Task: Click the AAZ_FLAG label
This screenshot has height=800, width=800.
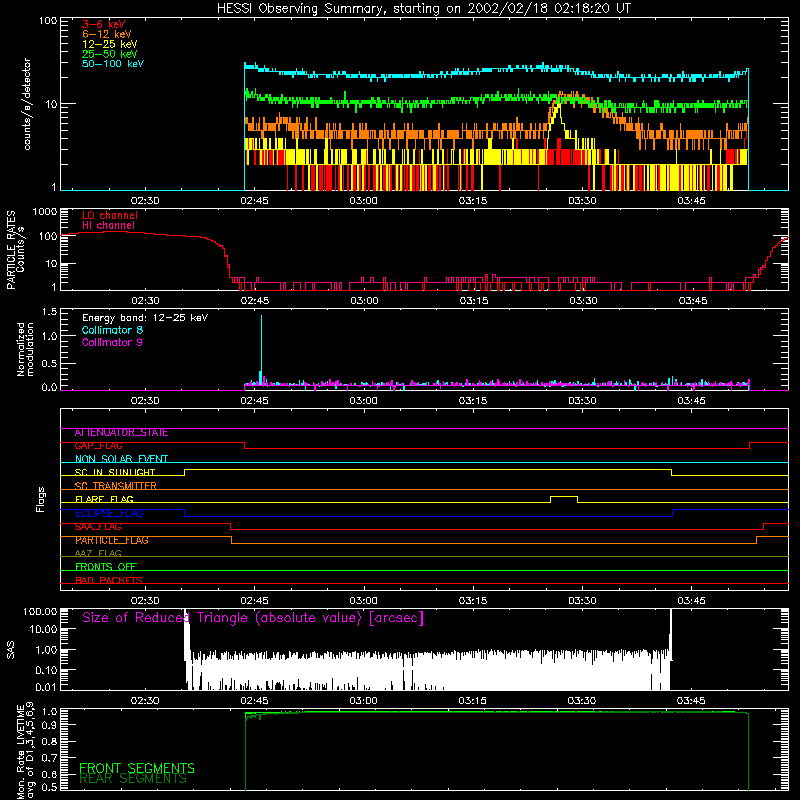Action: (98, 553)
